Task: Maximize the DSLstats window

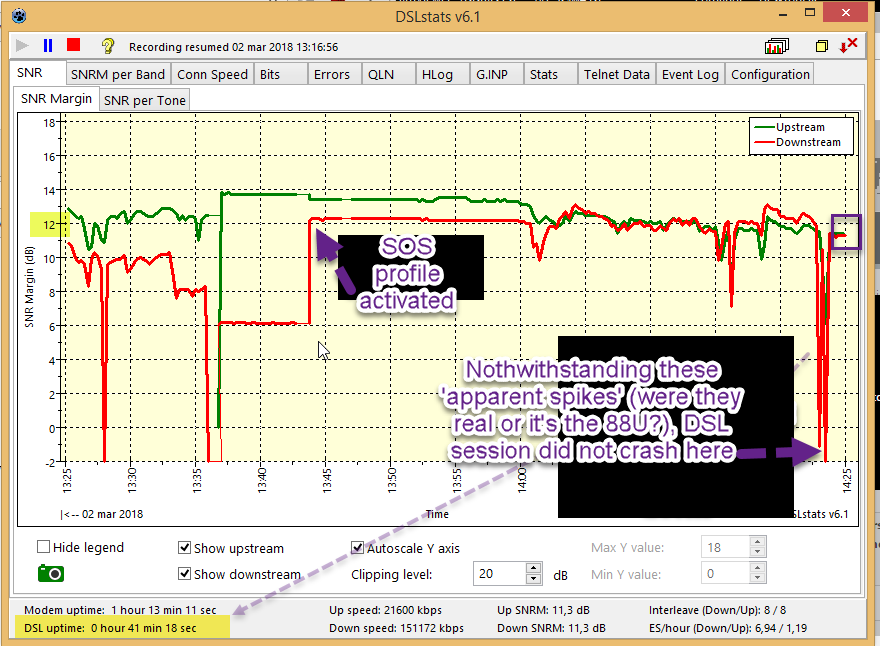Action: tap(810, 13)
